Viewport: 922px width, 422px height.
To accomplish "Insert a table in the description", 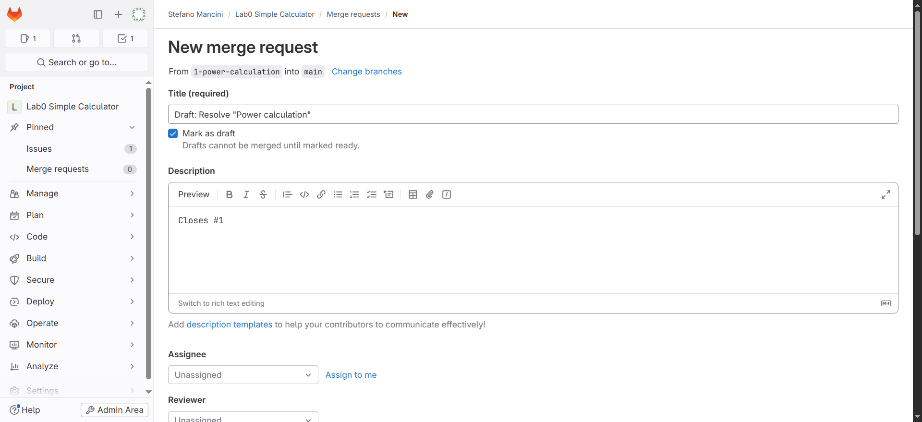I will pyautogui.click(x=412, y=194).
